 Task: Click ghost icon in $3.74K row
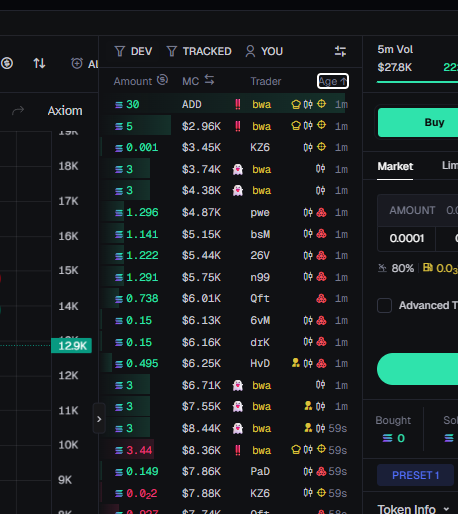[x=238, y=169]
